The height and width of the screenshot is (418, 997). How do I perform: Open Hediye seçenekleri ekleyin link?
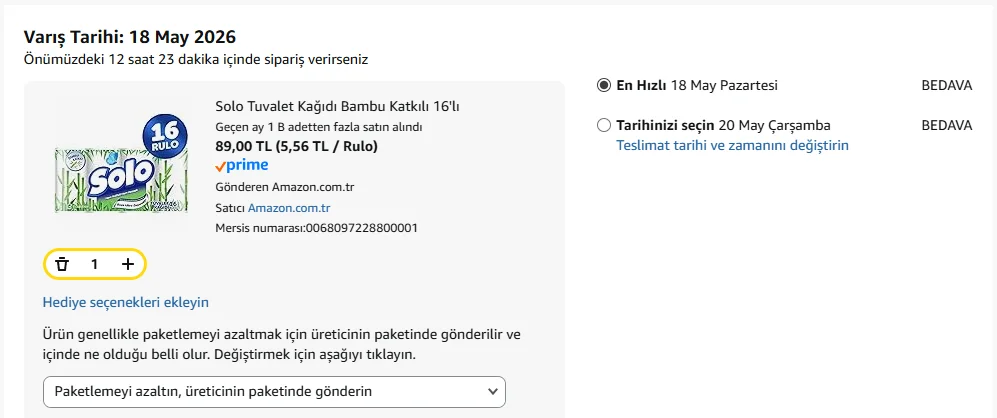point(125,302)
